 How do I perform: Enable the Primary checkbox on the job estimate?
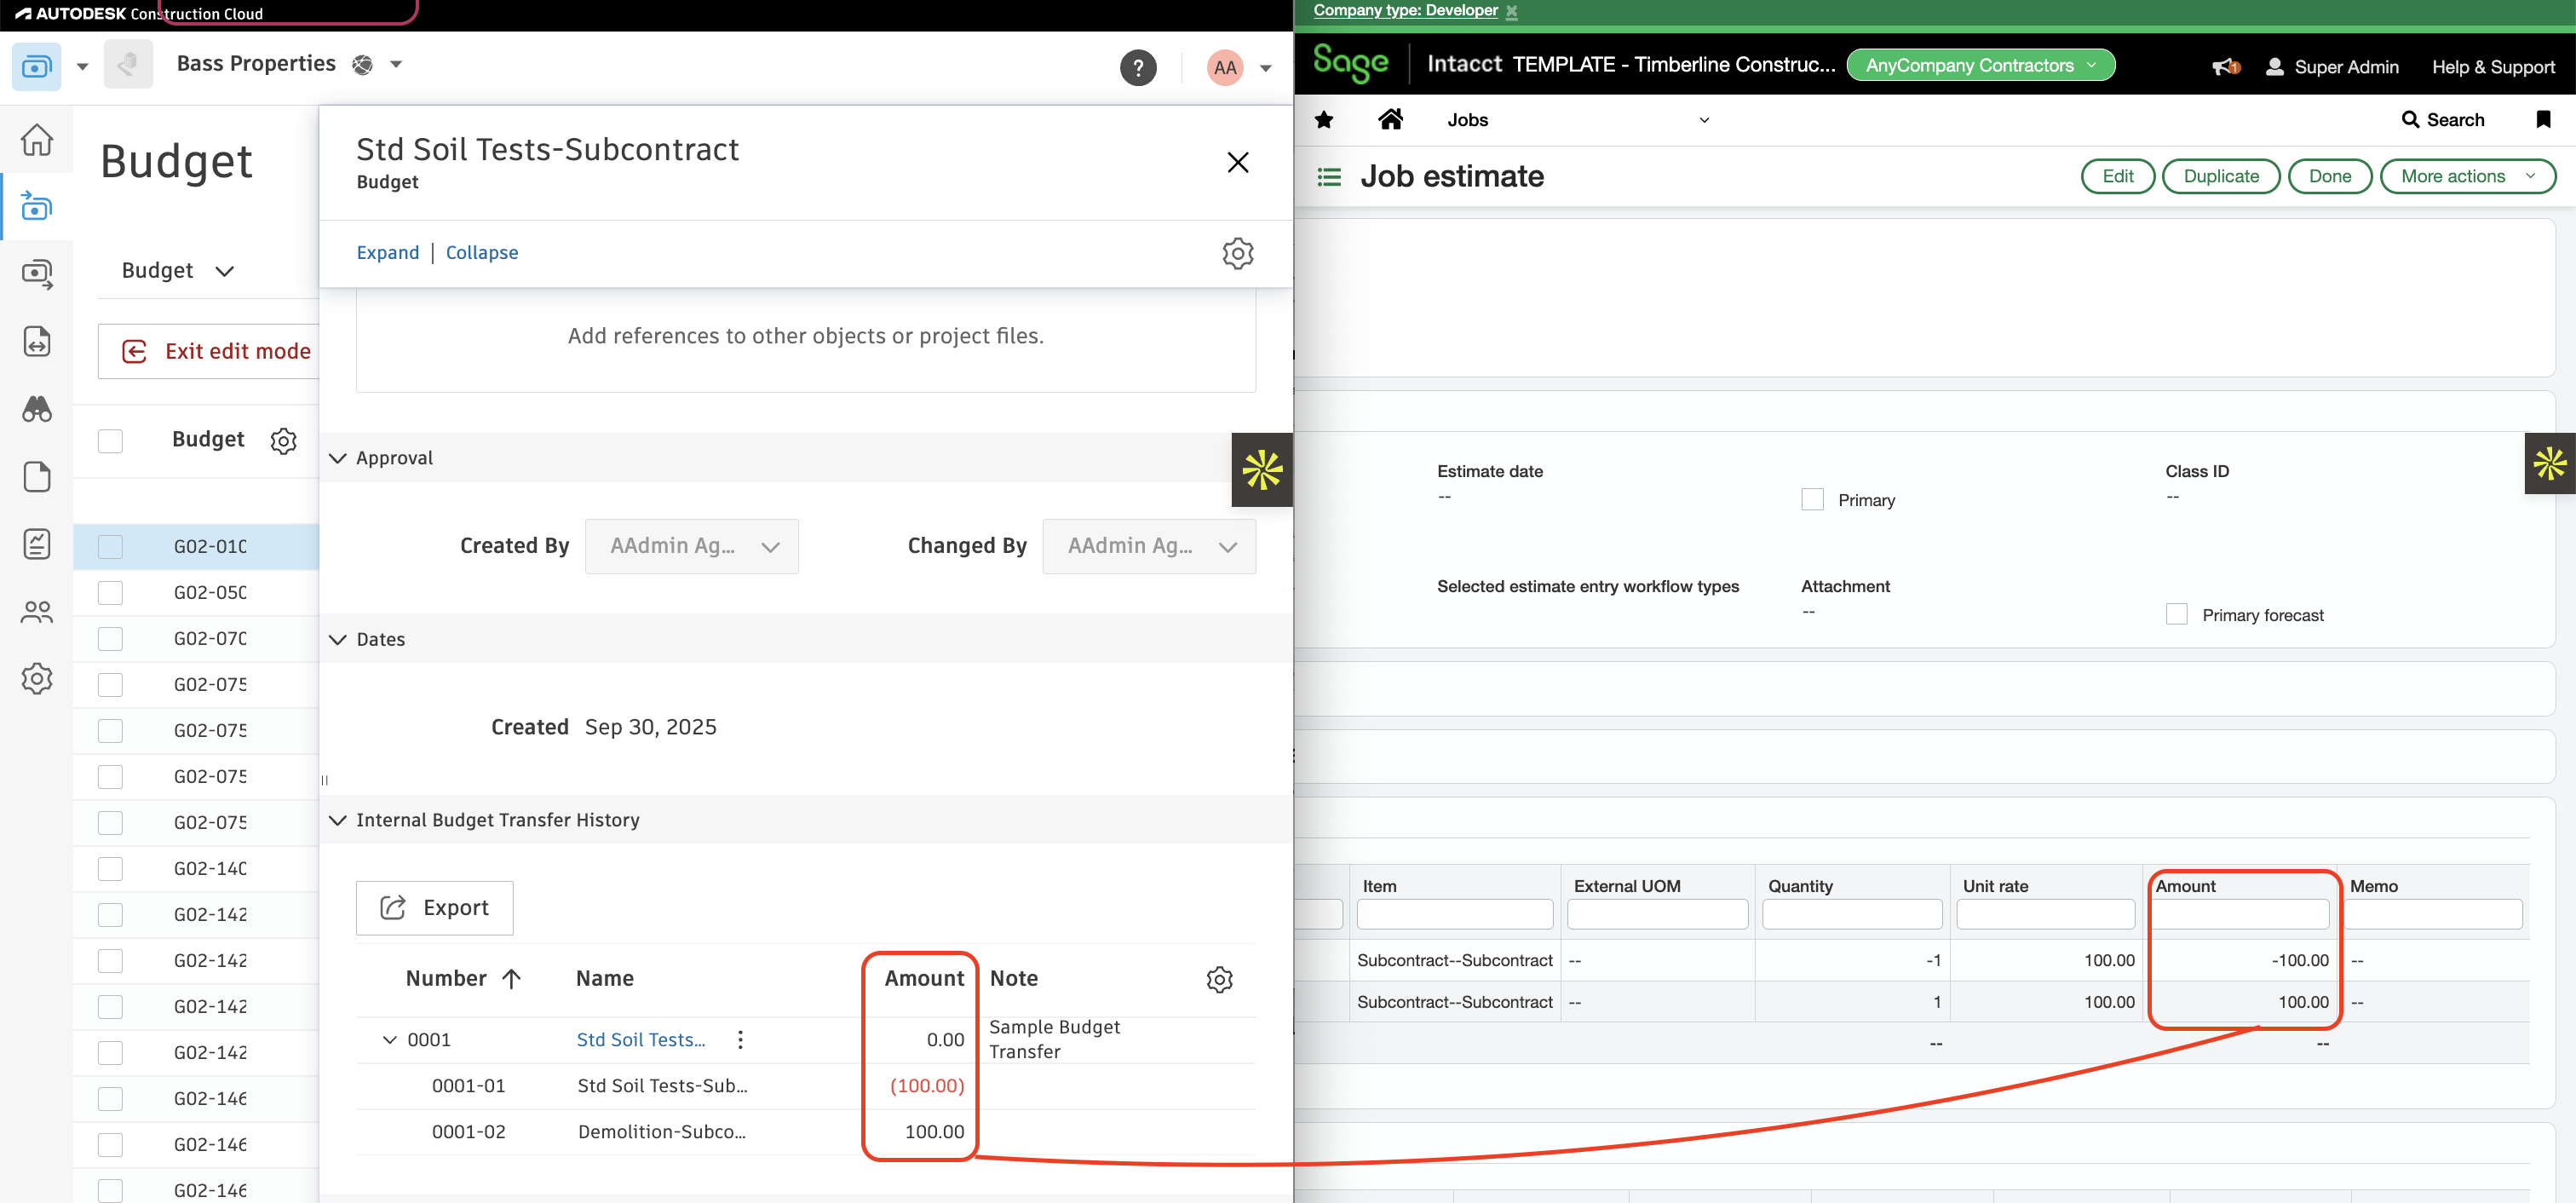1812,499
